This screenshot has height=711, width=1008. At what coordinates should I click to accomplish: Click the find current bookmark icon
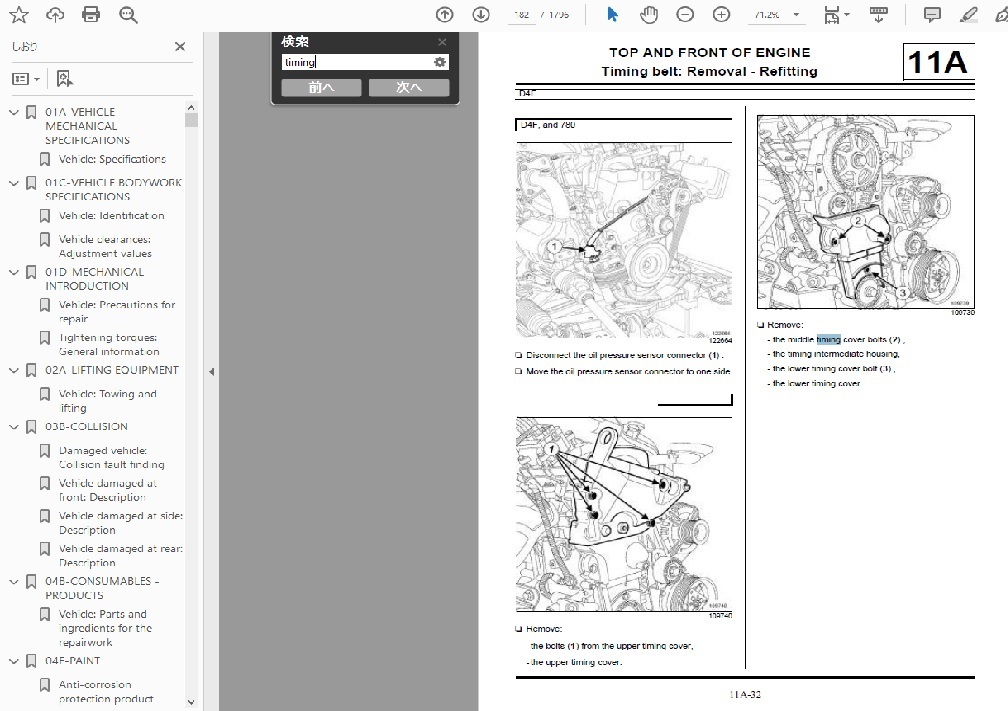[x=64, y=78]
